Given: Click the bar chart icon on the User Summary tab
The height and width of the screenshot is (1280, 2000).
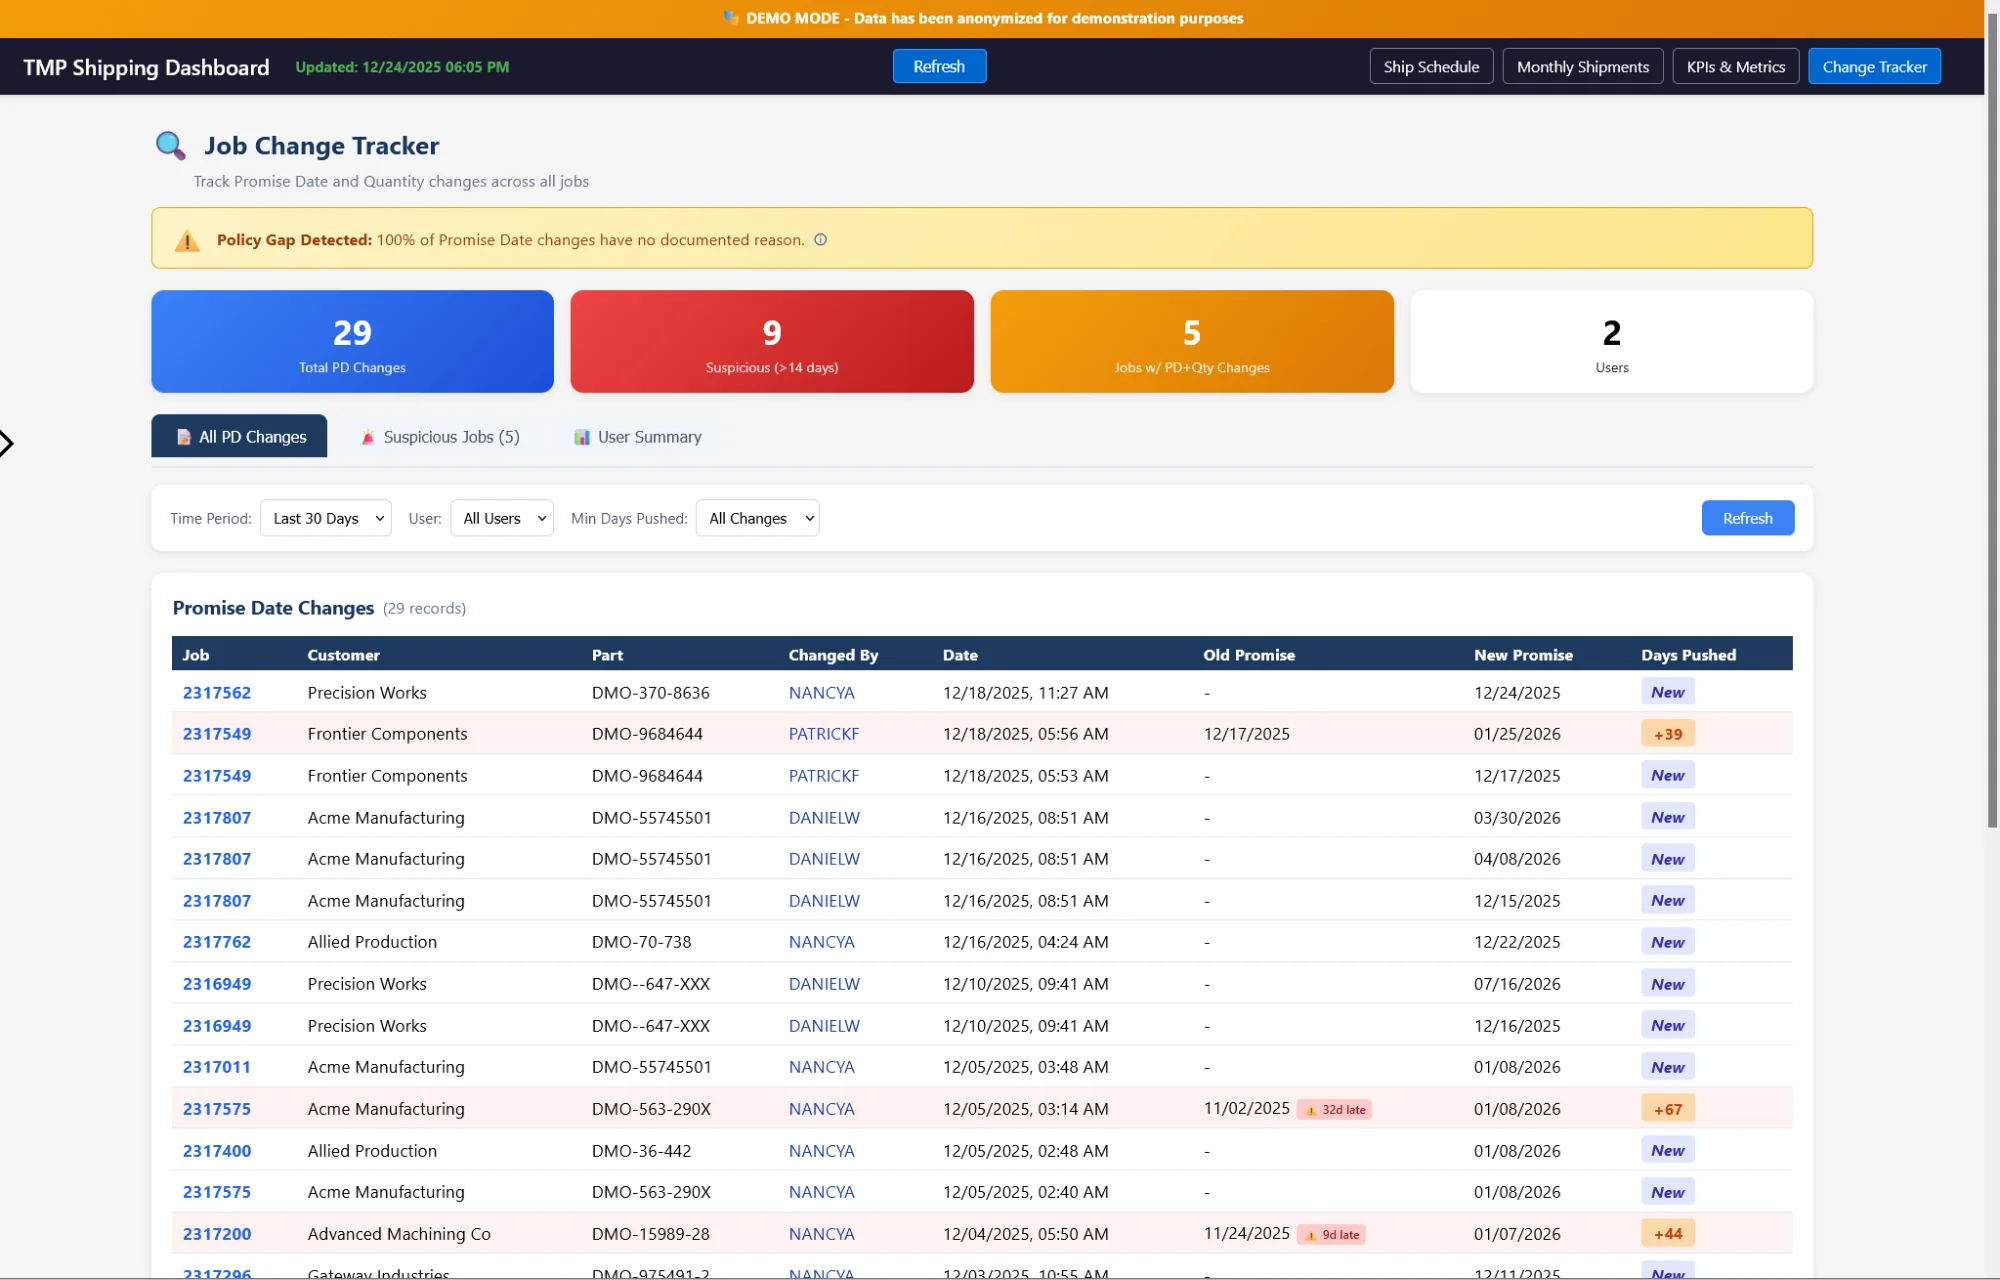Looking at the screenshot, I should pyautogui.click(x=581, y=437).
